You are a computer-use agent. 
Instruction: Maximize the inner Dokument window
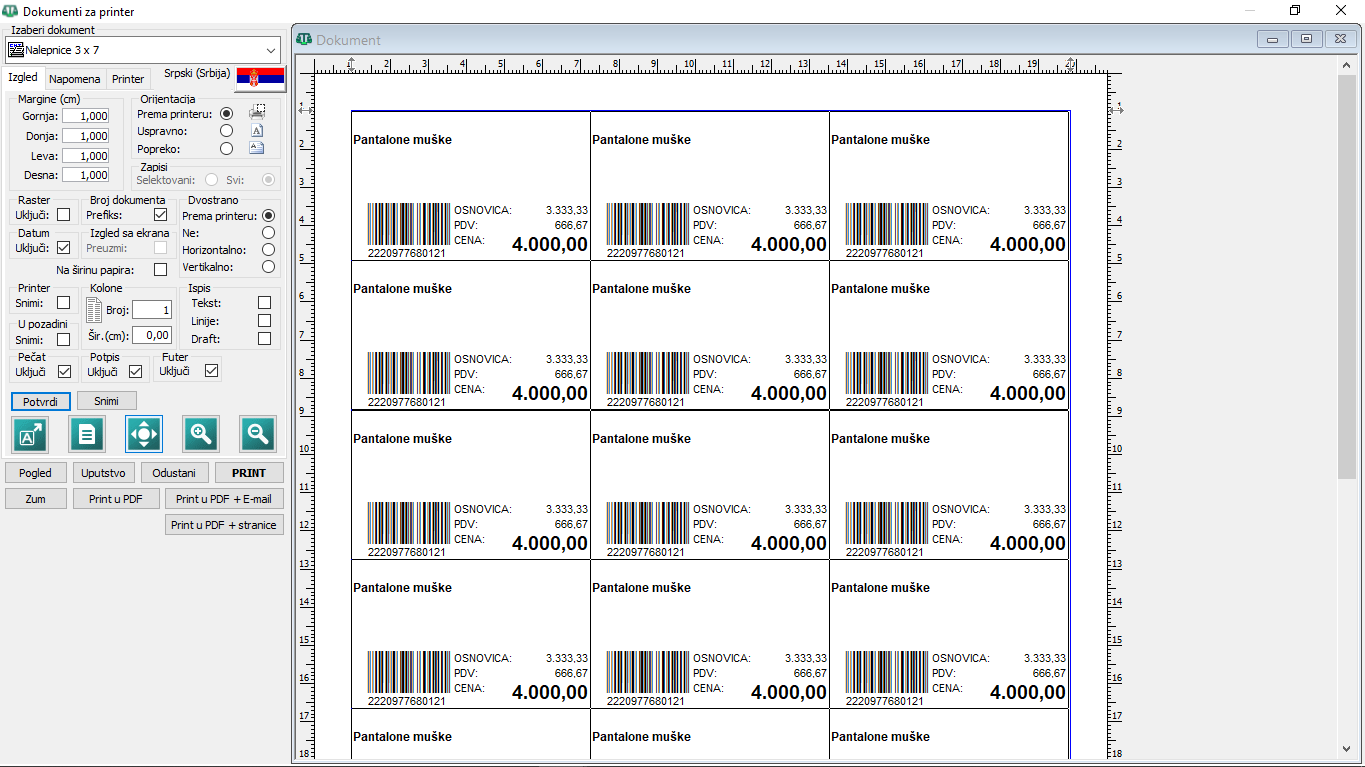tap(1306, 40)
